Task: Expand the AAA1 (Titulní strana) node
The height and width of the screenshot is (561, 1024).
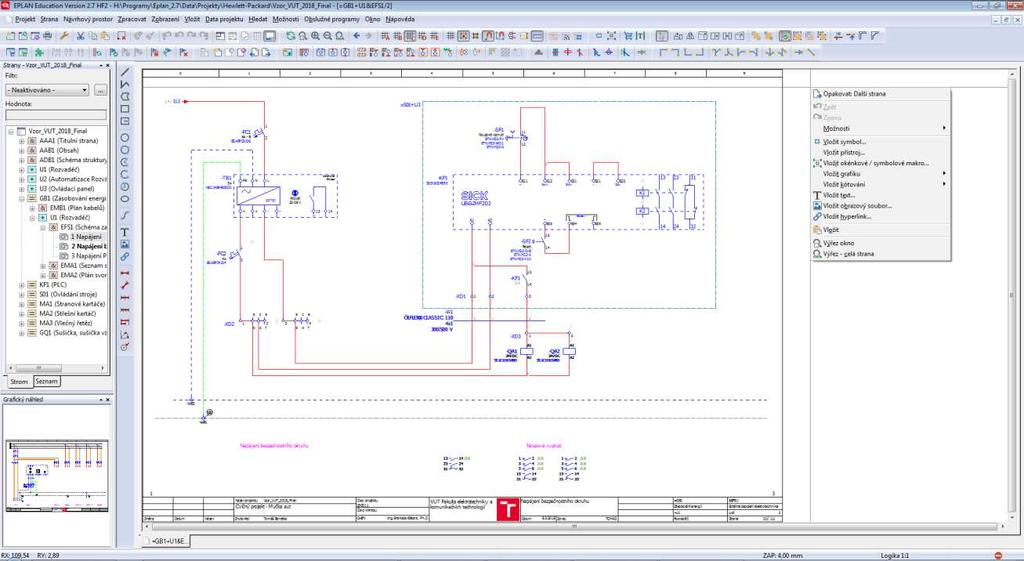Action: pos(22,141)
